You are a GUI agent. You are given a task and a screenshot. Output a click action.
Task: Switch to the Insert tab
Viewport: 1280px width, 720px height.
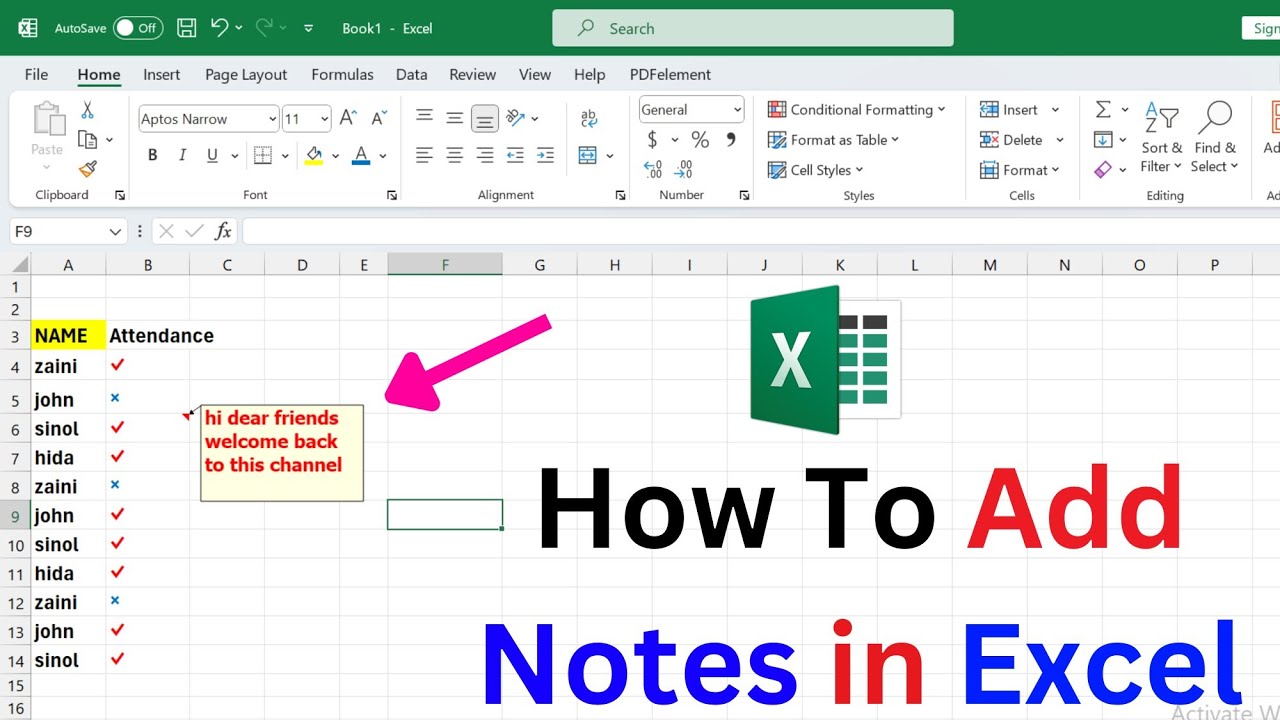pyautogui.click(x=162, y=74)
